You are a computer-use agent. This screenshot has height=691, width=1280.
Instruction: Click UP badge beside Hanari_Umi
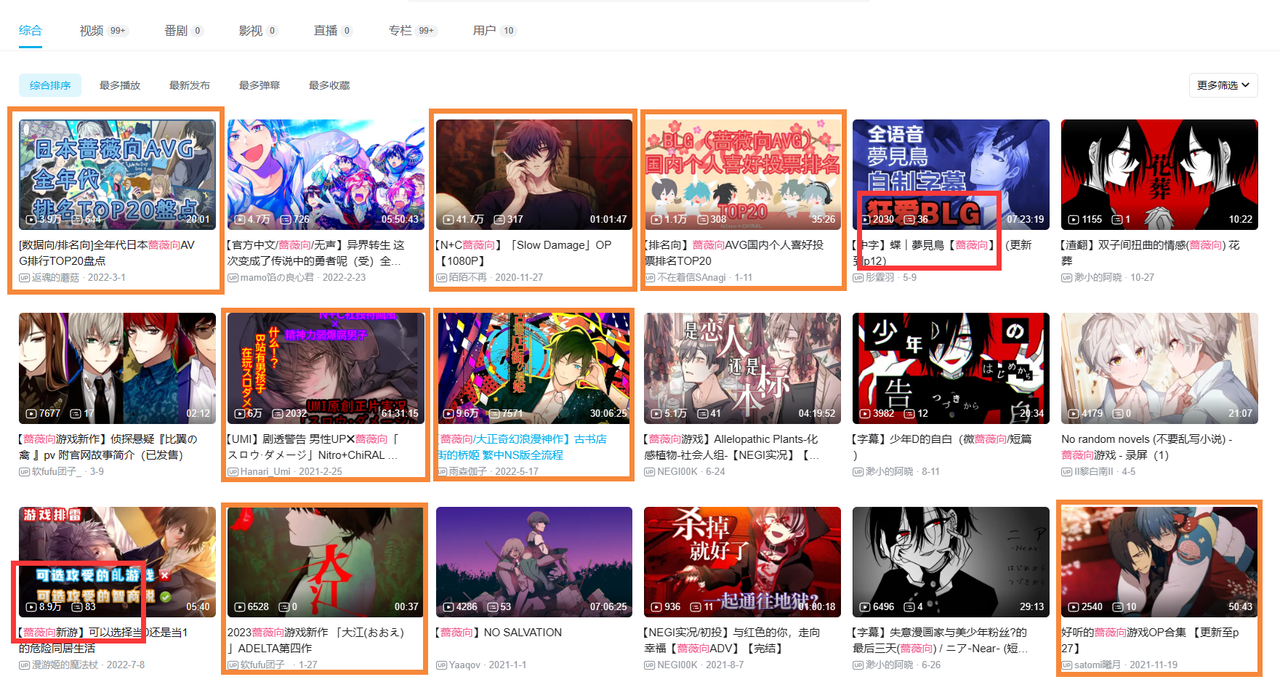(x=233, y=471)
